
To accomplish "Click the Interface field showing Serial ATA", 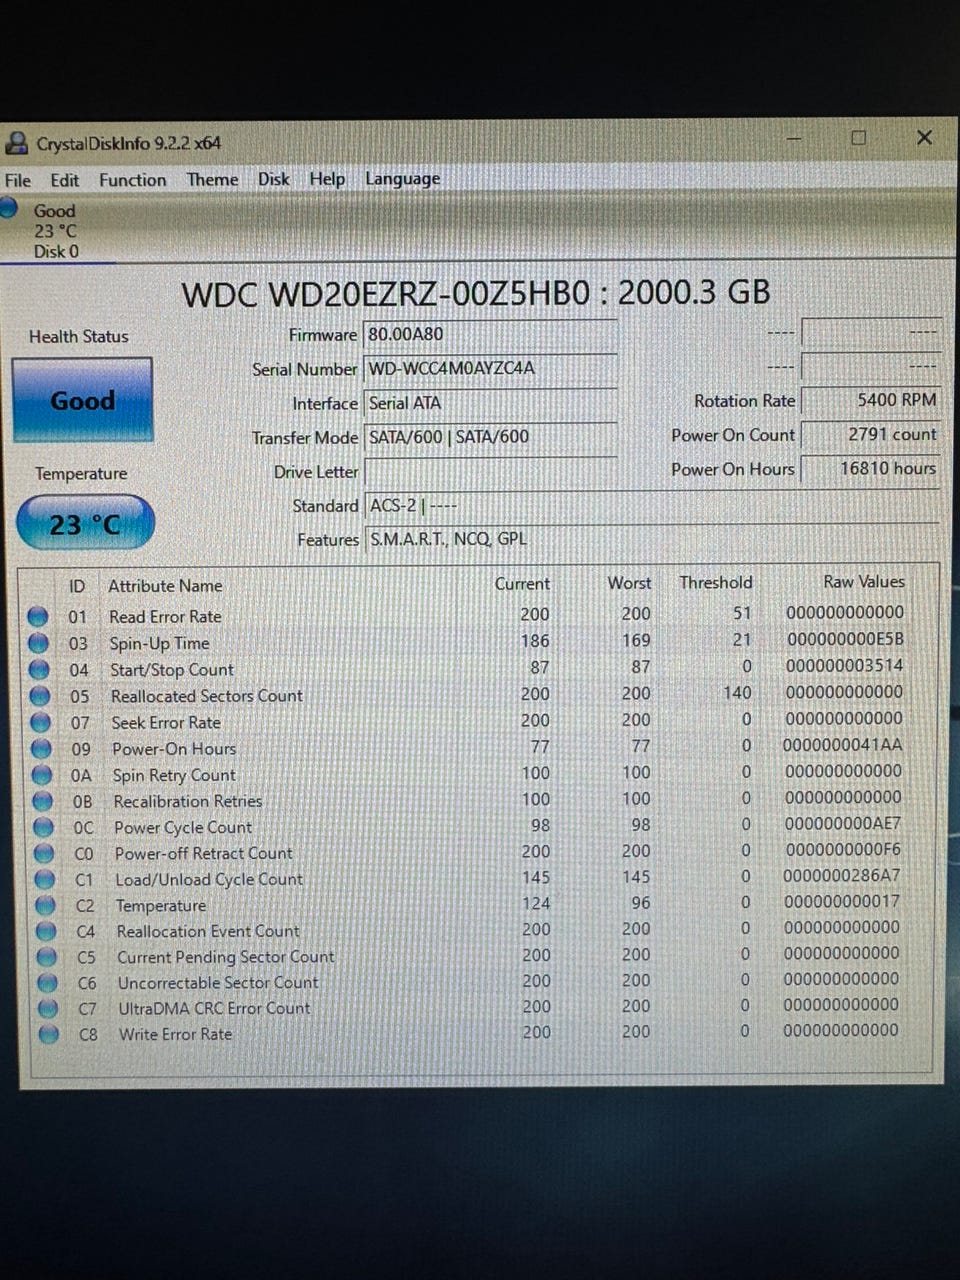I will (x=491, y=403).
